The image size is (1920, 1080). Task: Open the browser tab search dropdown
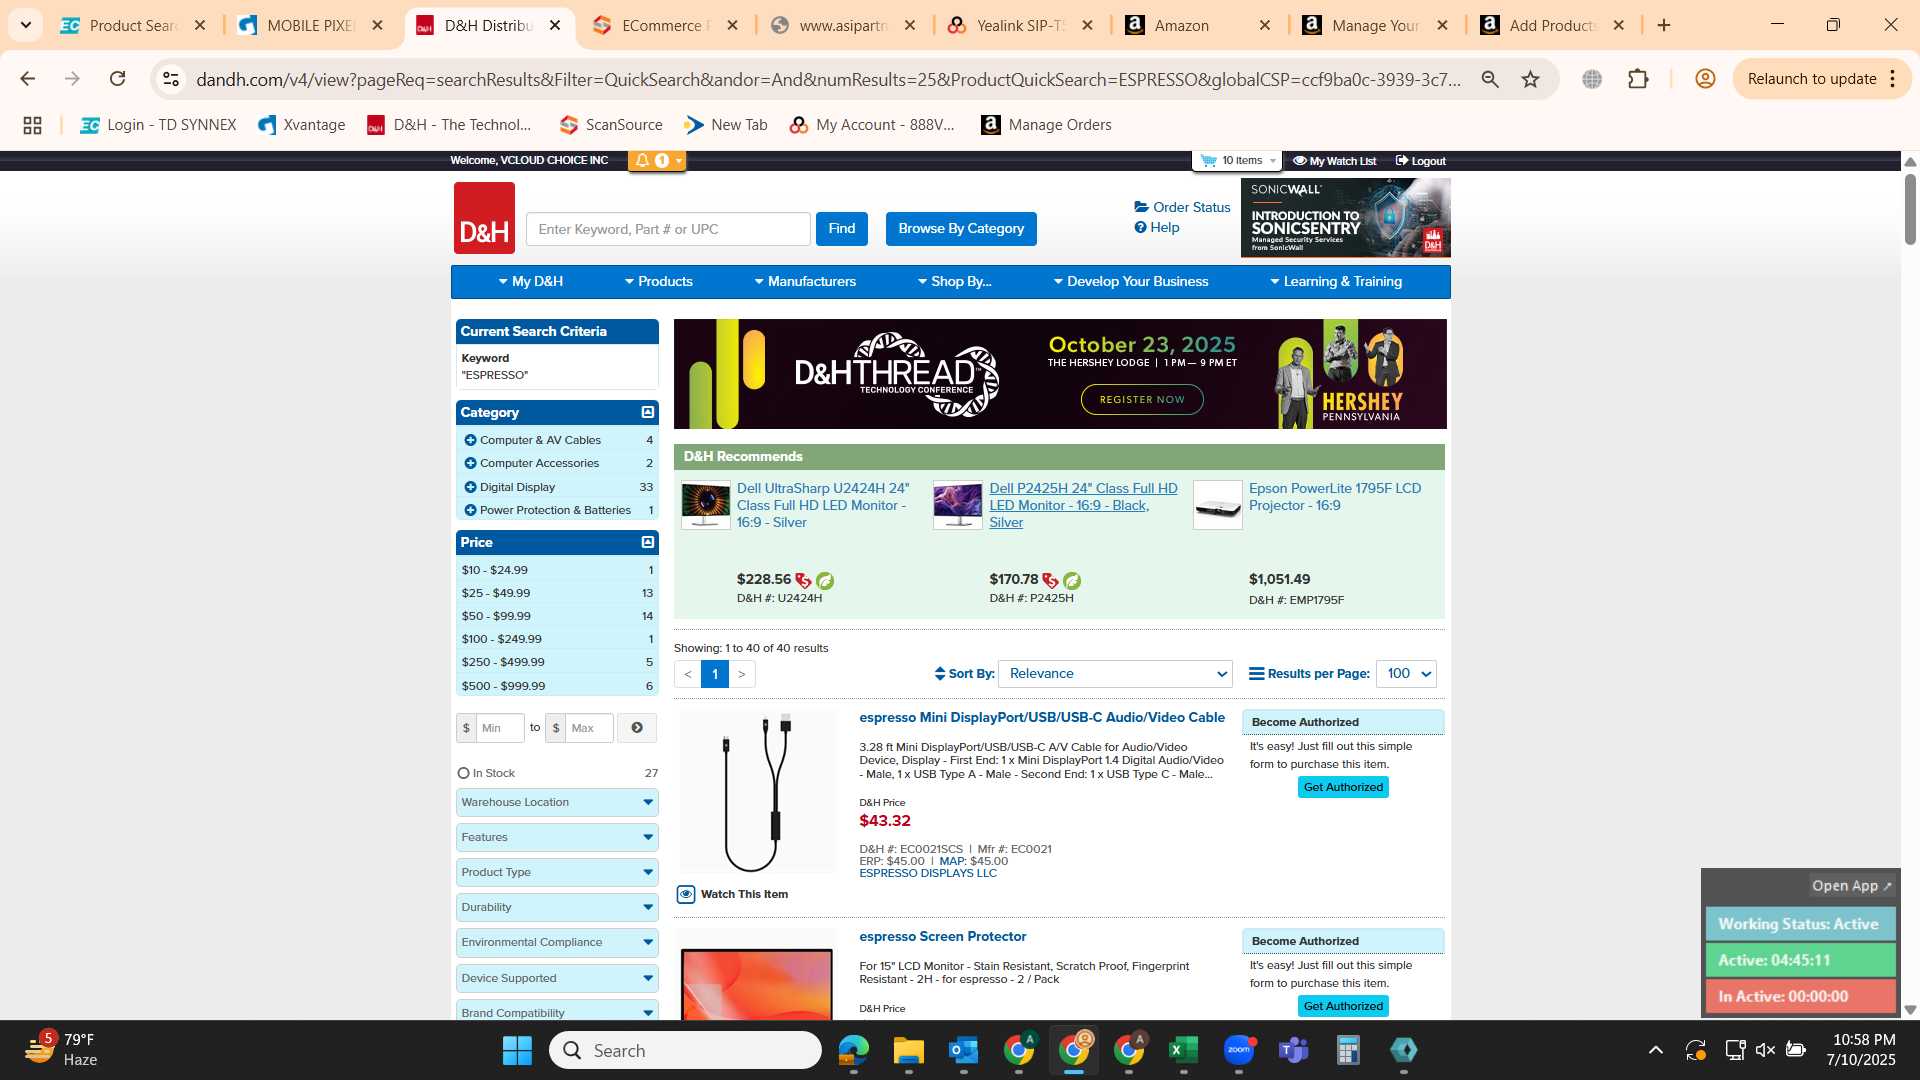click(x=25, y=25)
